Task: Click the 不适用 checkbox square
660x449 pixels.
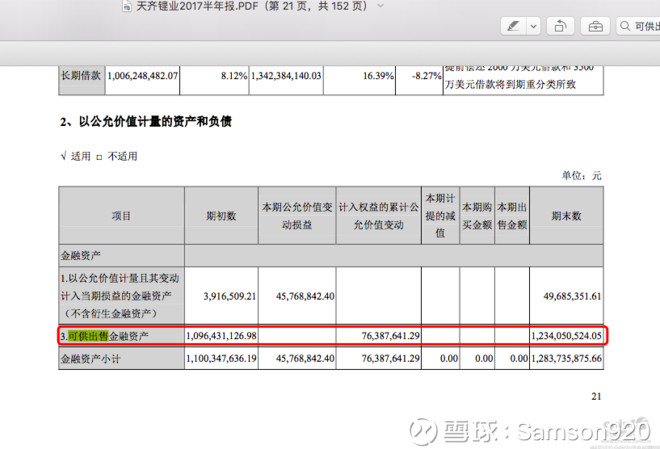Action: 99,157
